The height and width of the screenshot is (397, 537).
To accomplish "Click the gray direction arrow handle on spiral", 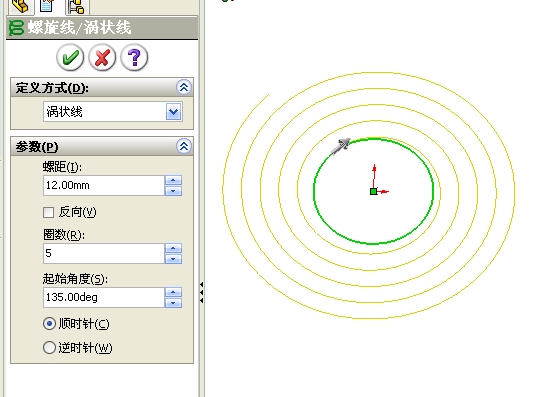I will tap(341, 146).
